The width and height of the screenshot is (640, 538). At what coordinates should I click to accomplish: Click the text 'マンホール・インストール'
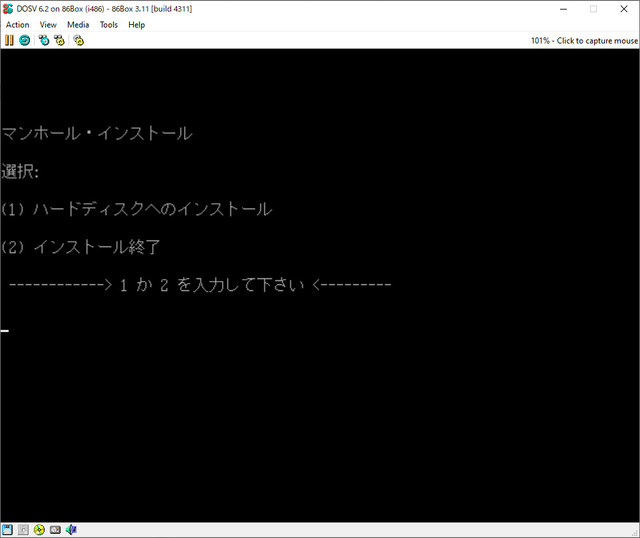coord(97,133)
